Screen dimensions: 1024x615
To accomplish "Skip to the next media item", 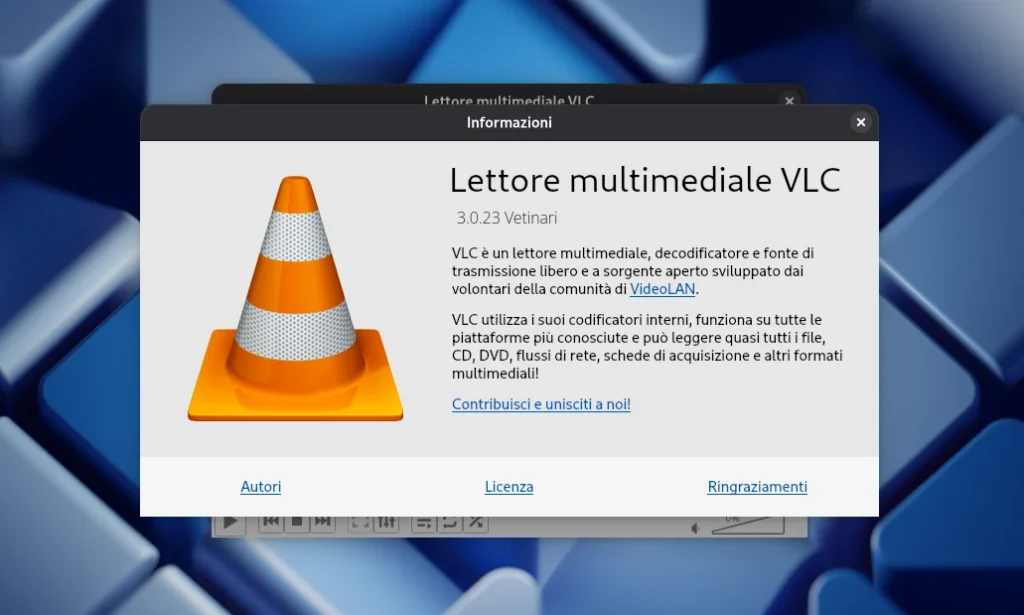I will [322, 521].
